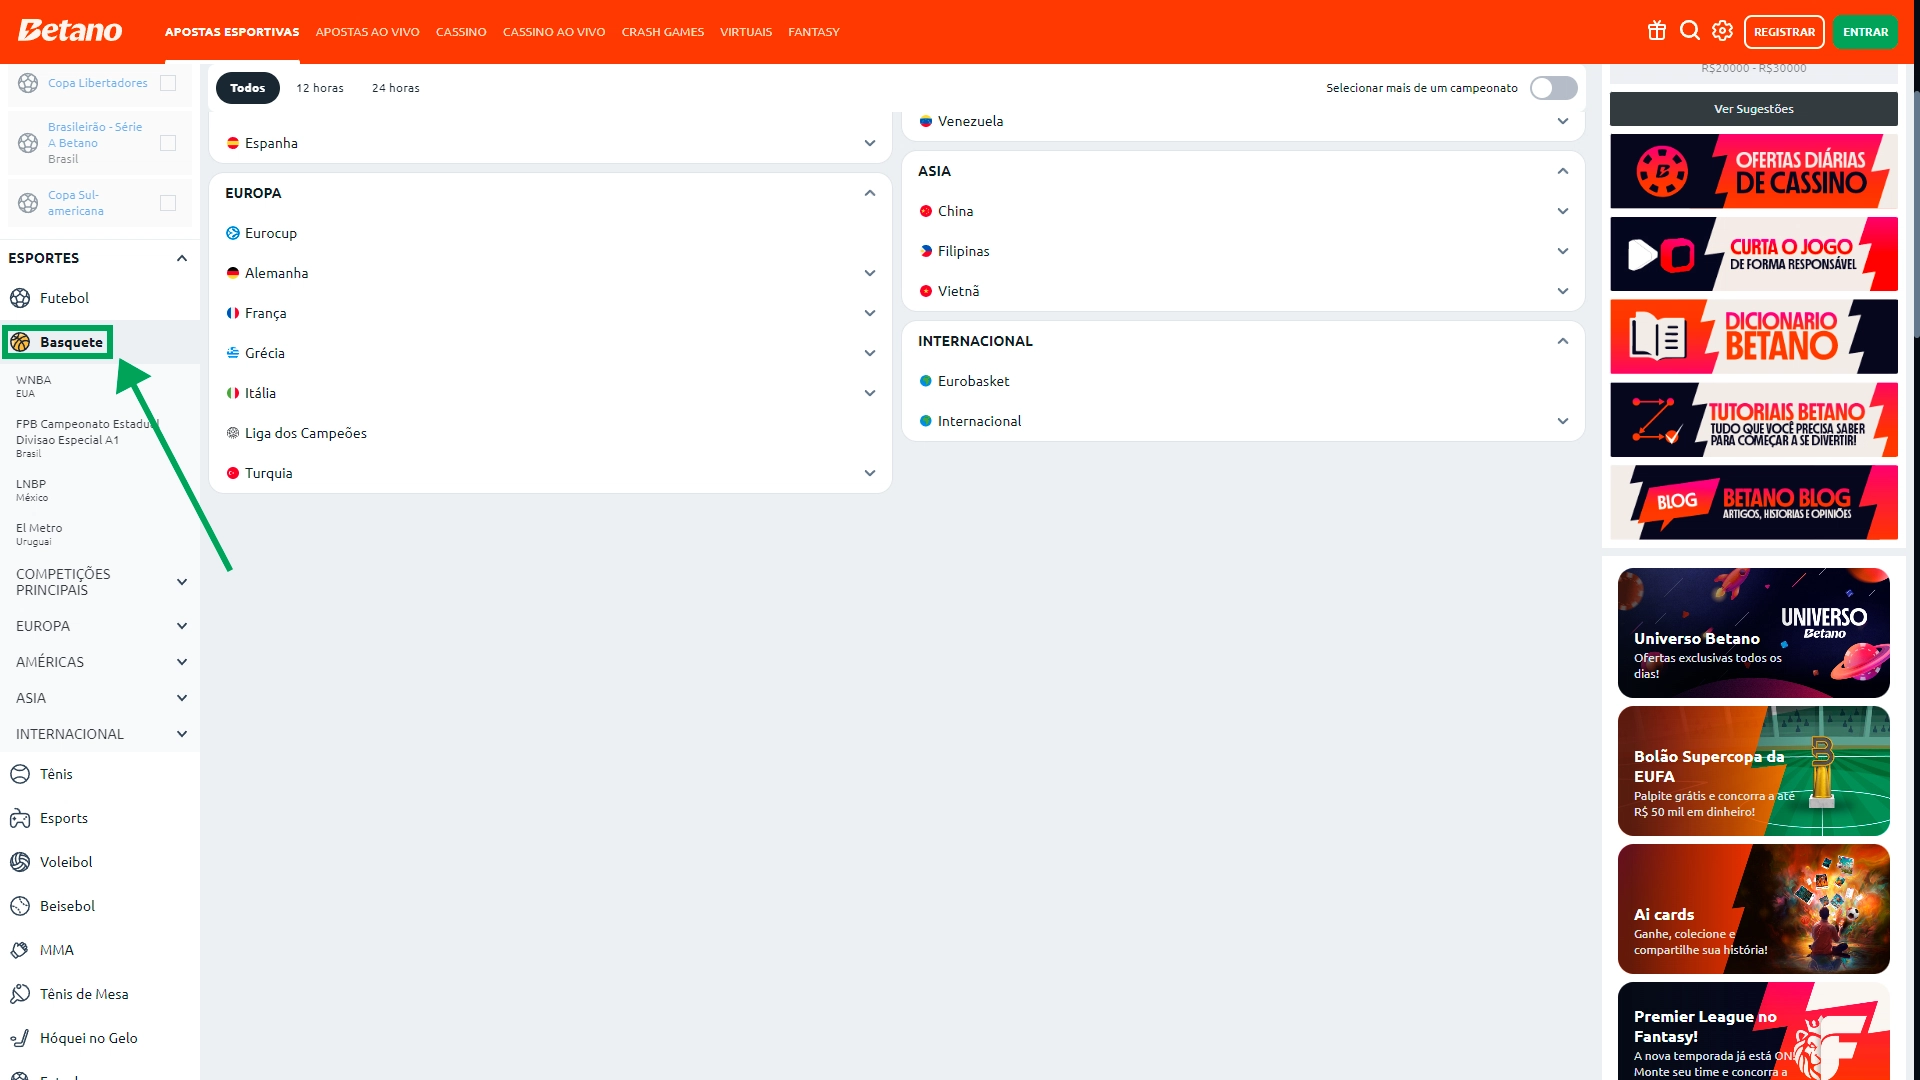Open the El Metro Uruguai link
This screenshot has width=1920, height=1080.
pyautogui.click(x=39, y=534)
